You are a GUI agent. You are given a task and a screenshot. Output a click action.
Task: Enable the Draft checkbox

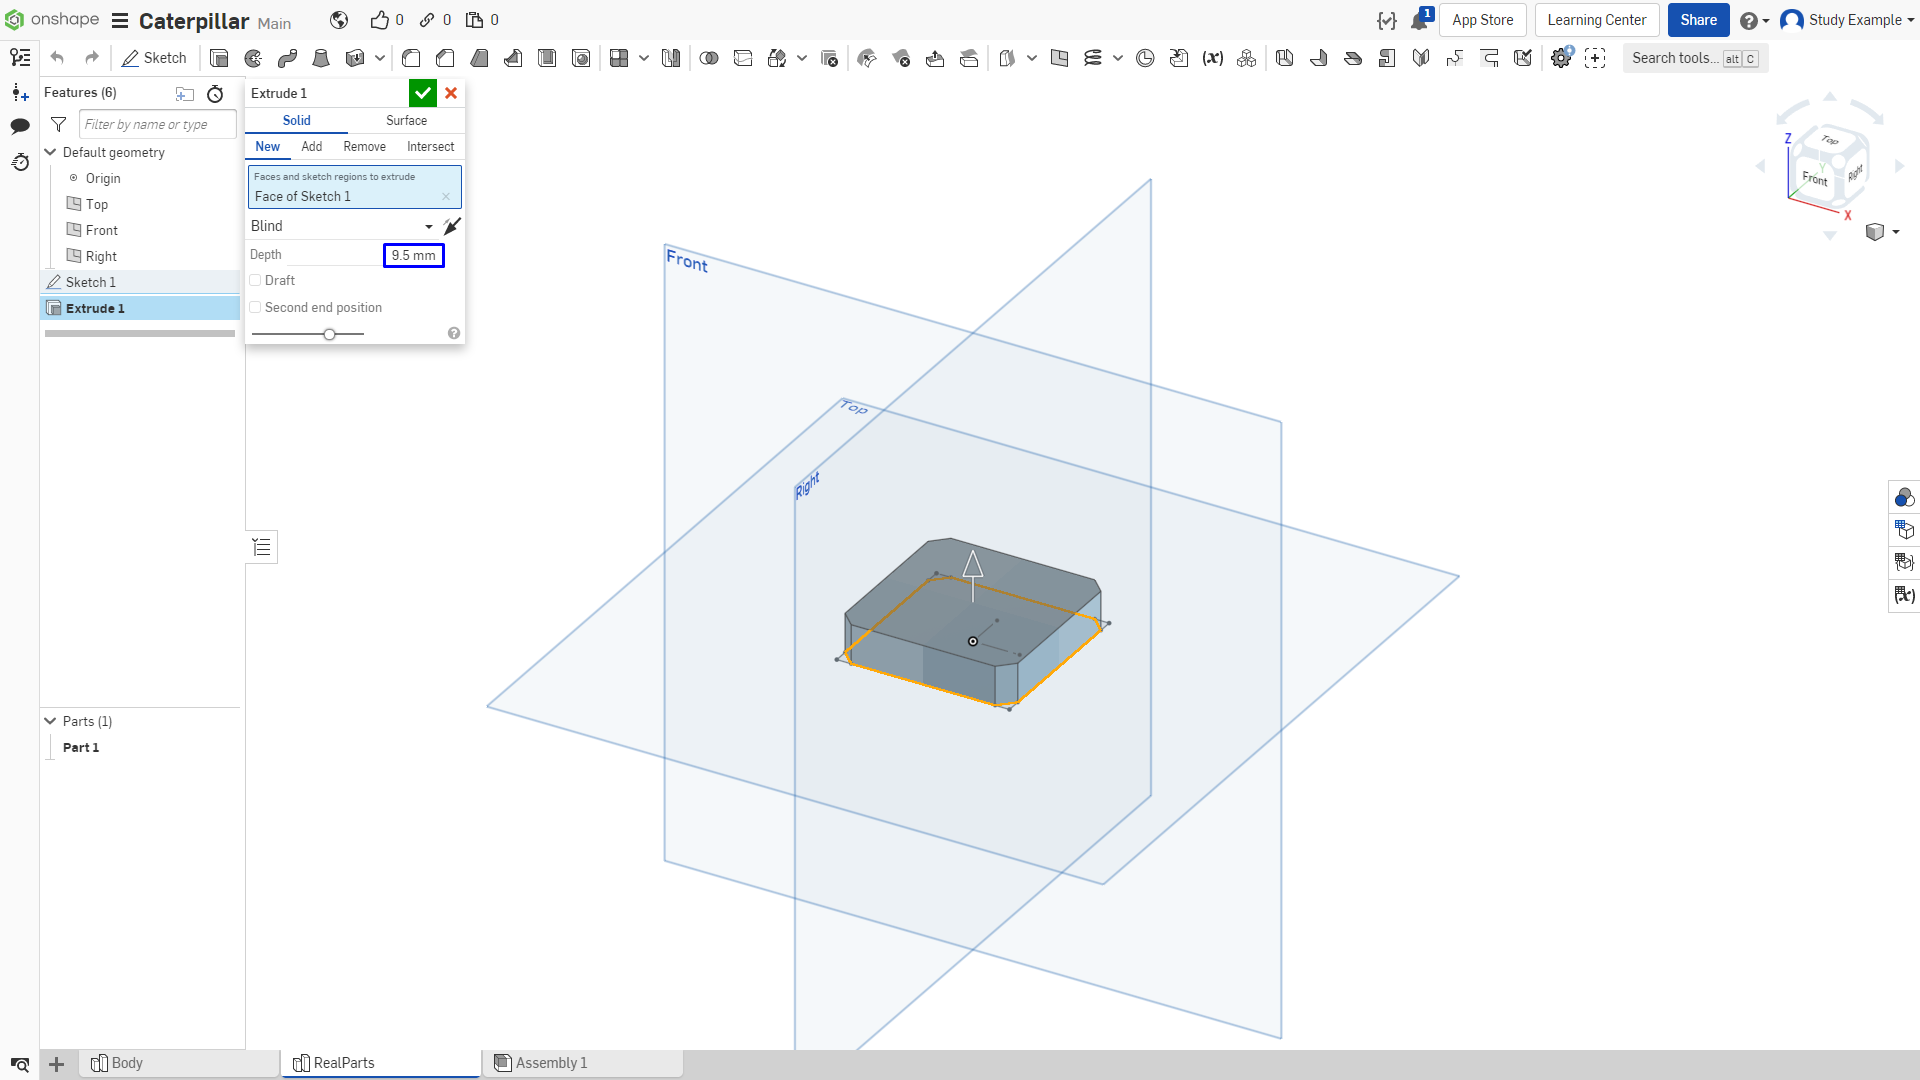click(256, 281)
